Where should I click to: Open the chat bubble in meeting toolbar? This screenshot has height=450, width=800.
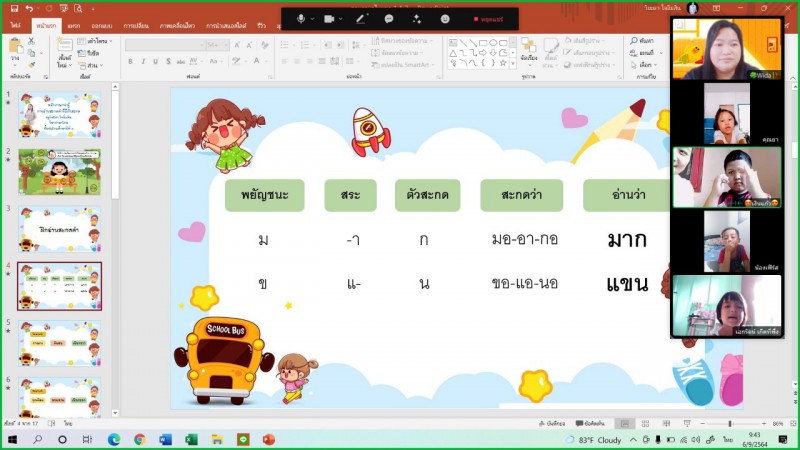click(389, 19)
